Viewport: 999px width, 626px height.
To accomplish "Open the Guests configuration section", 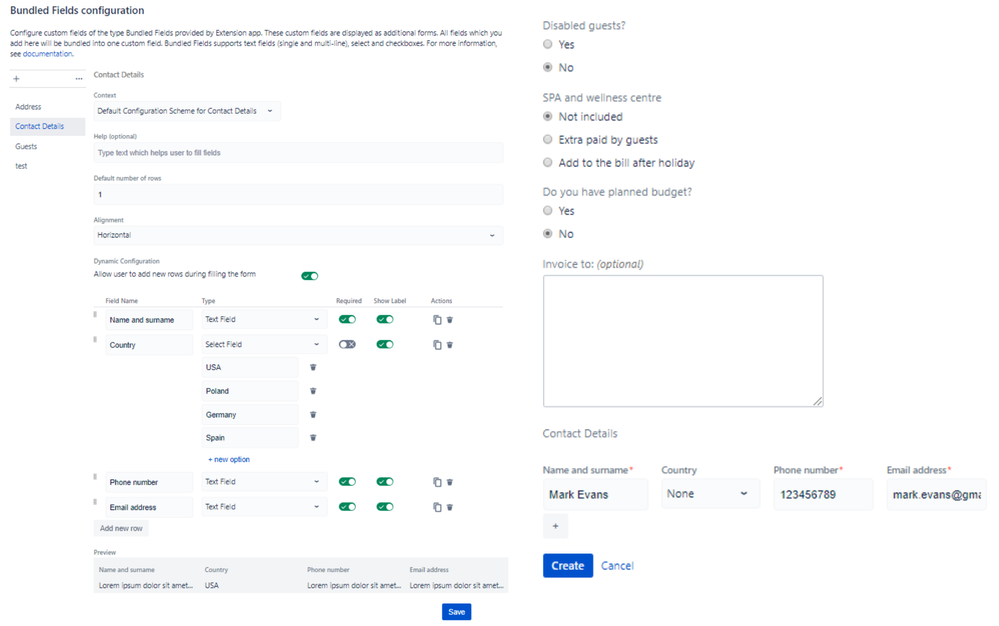I will [x=25, y=146].
